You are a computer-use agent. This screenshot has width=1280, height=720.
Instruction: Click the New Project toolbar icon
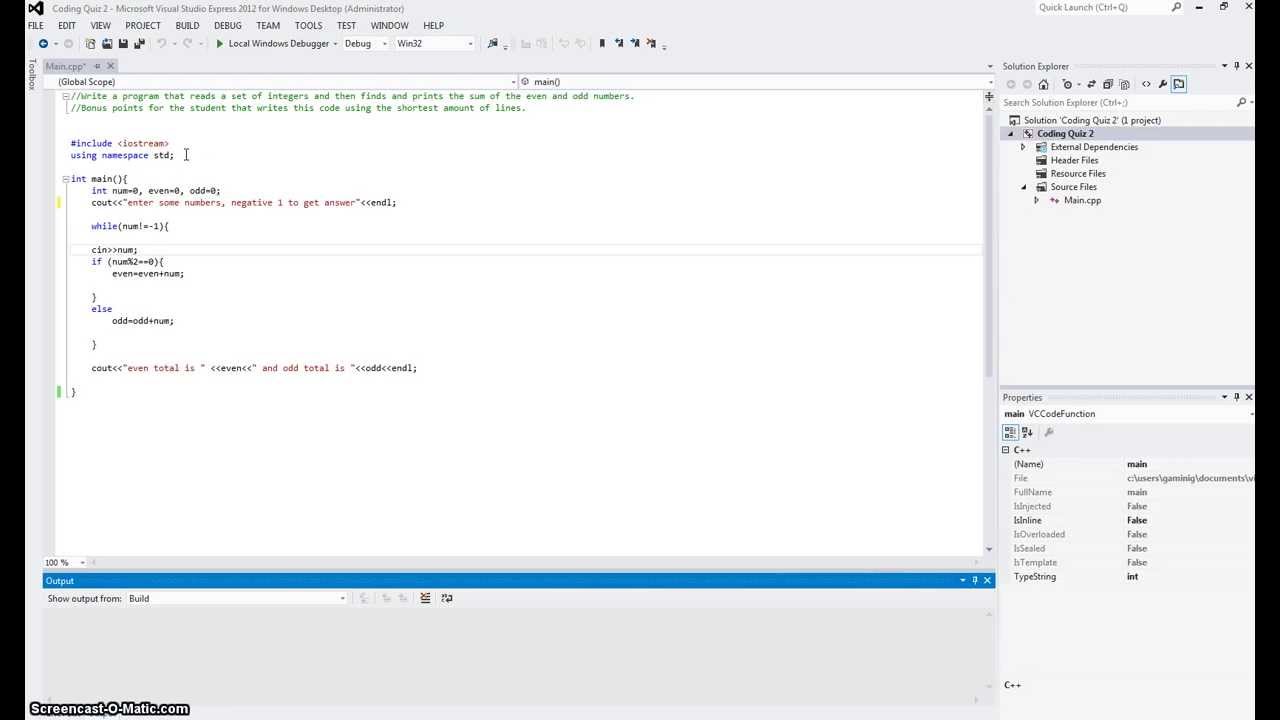click(91, 44)
